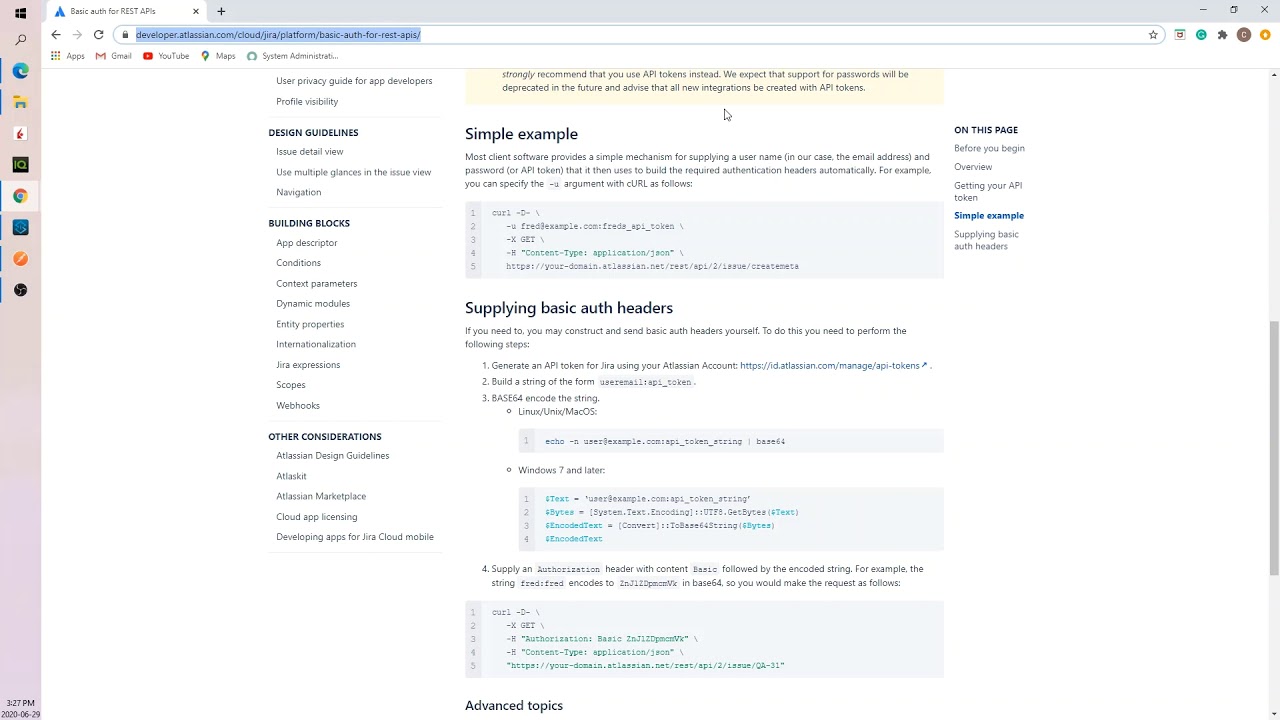Jump to Simple example in On This Page

(x=989, y=215)
